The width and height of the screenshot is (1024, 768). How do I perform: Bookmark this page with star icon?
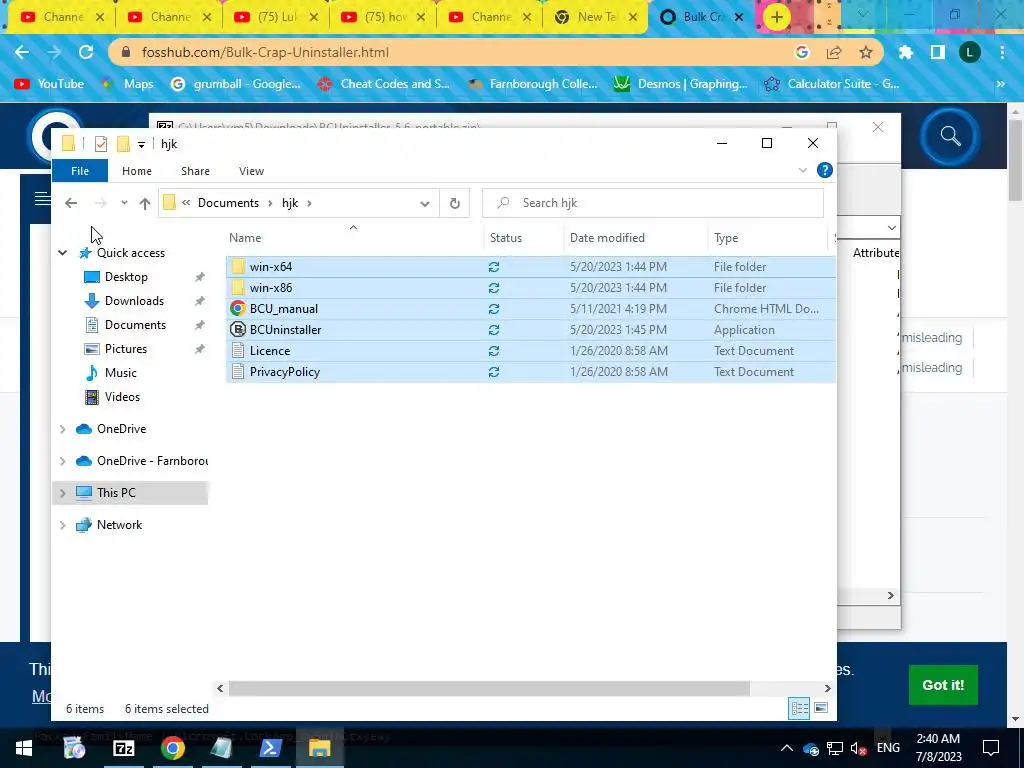coord(866,52)
